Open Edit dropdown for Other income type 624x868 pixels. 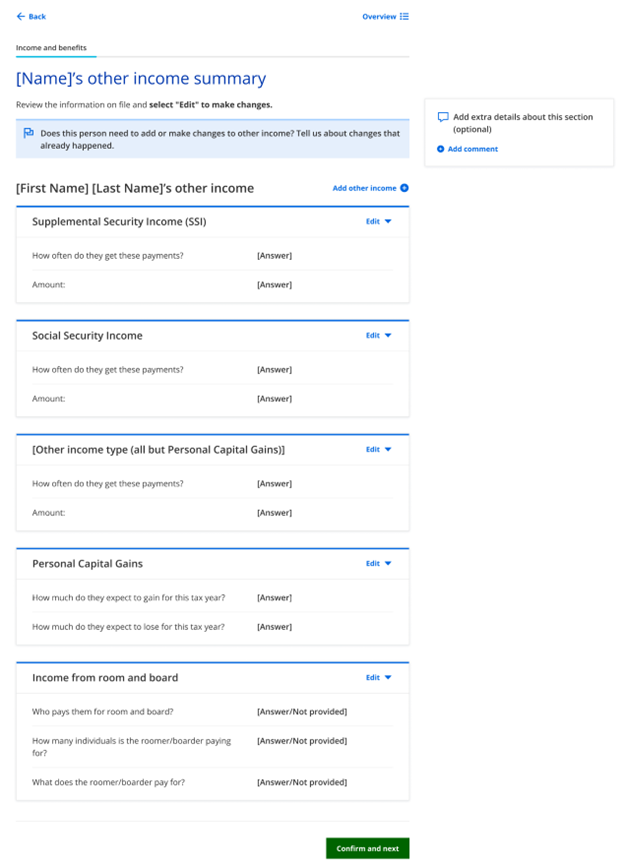point(379,450)
